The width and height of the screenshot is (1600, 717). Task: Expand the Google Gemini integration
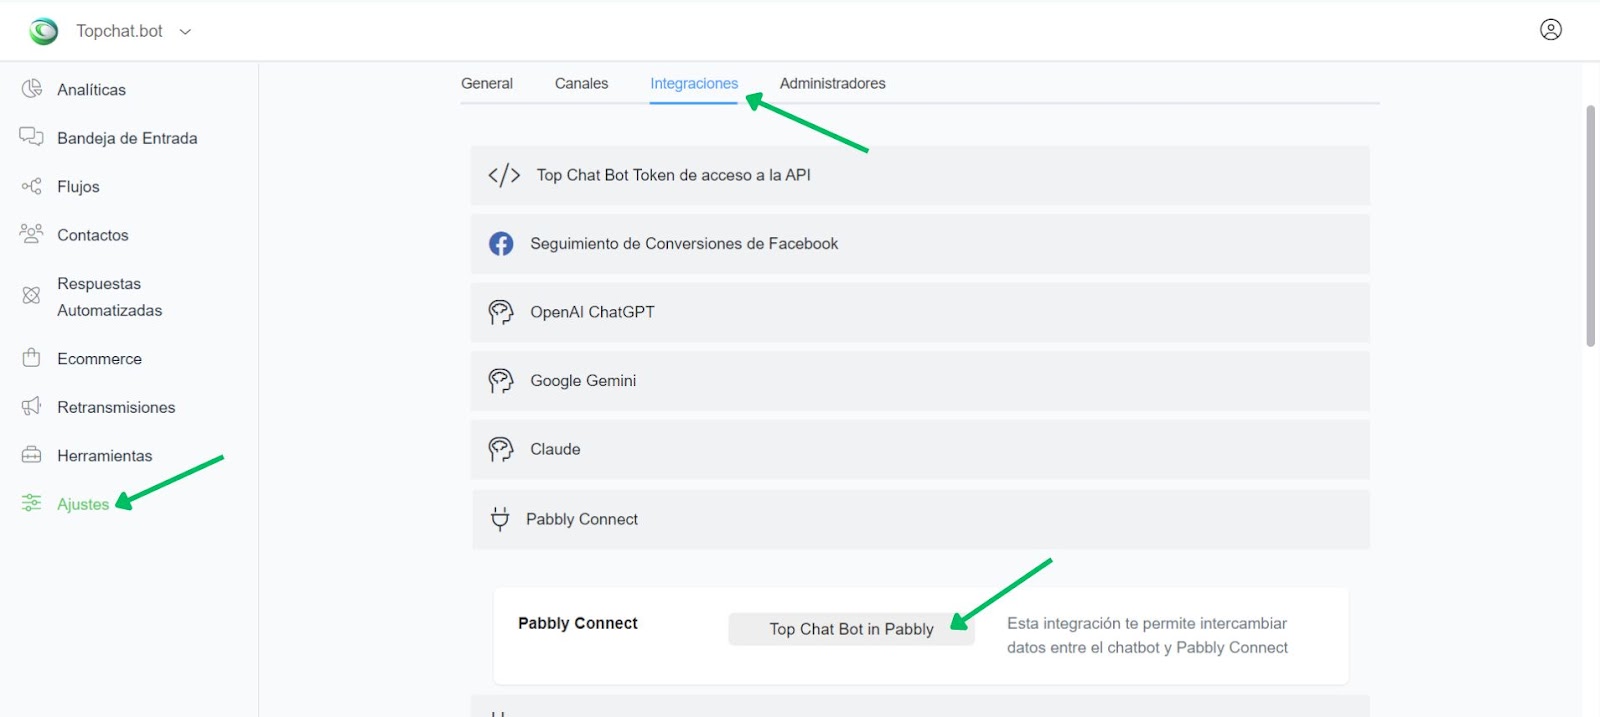920,381
